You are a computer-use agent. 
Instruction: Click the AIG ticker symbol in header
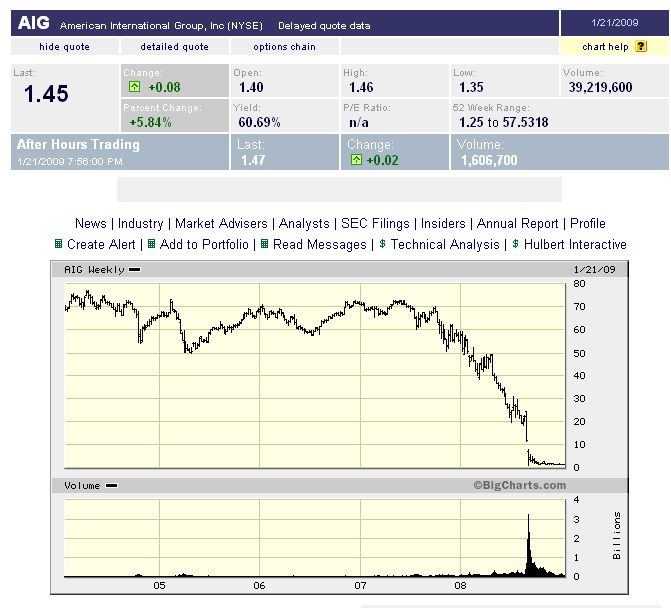34,23
